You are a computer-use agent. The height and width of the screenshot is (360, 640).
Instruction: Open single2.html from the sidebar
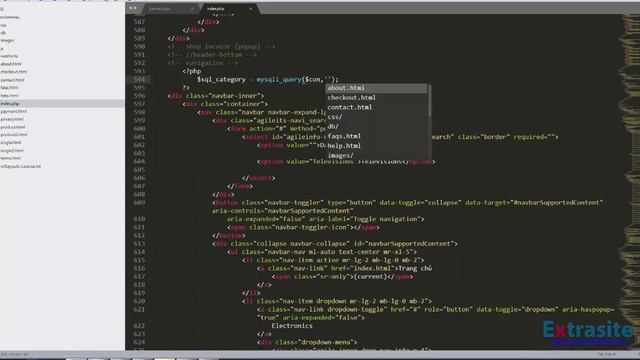click(12, 151)
